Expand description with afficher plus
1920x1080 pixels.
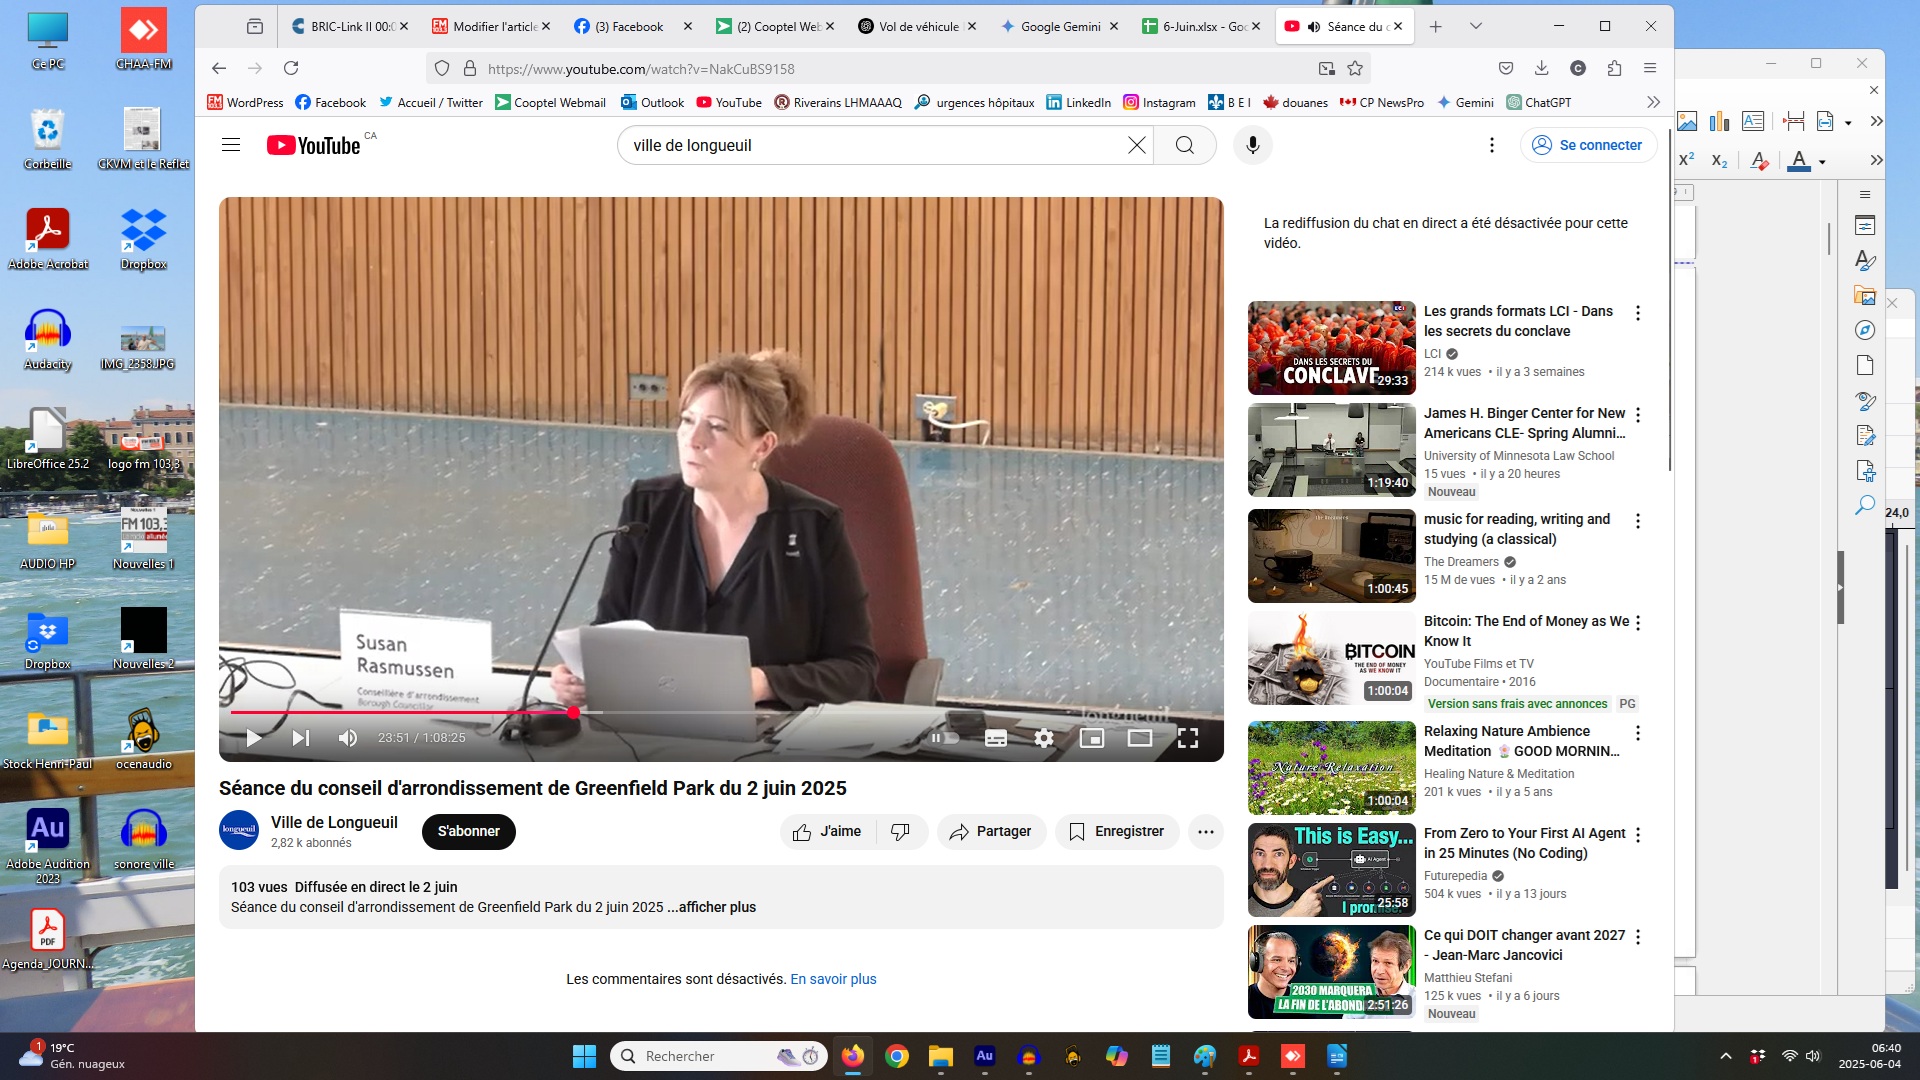pyautogui.click(x=717, y=907)
